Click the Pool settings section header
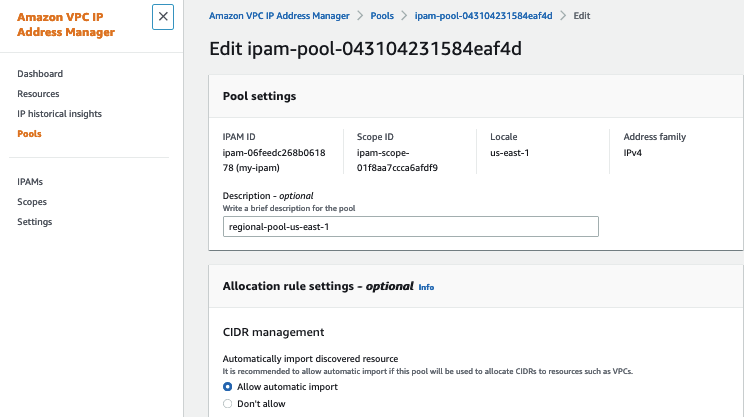 (259, 96)
